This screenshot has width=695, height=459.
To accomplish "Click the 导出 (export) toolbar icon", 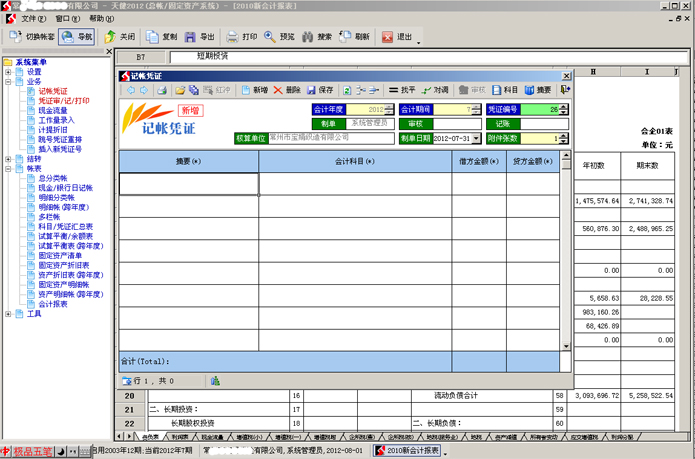I will pos(199,37).
